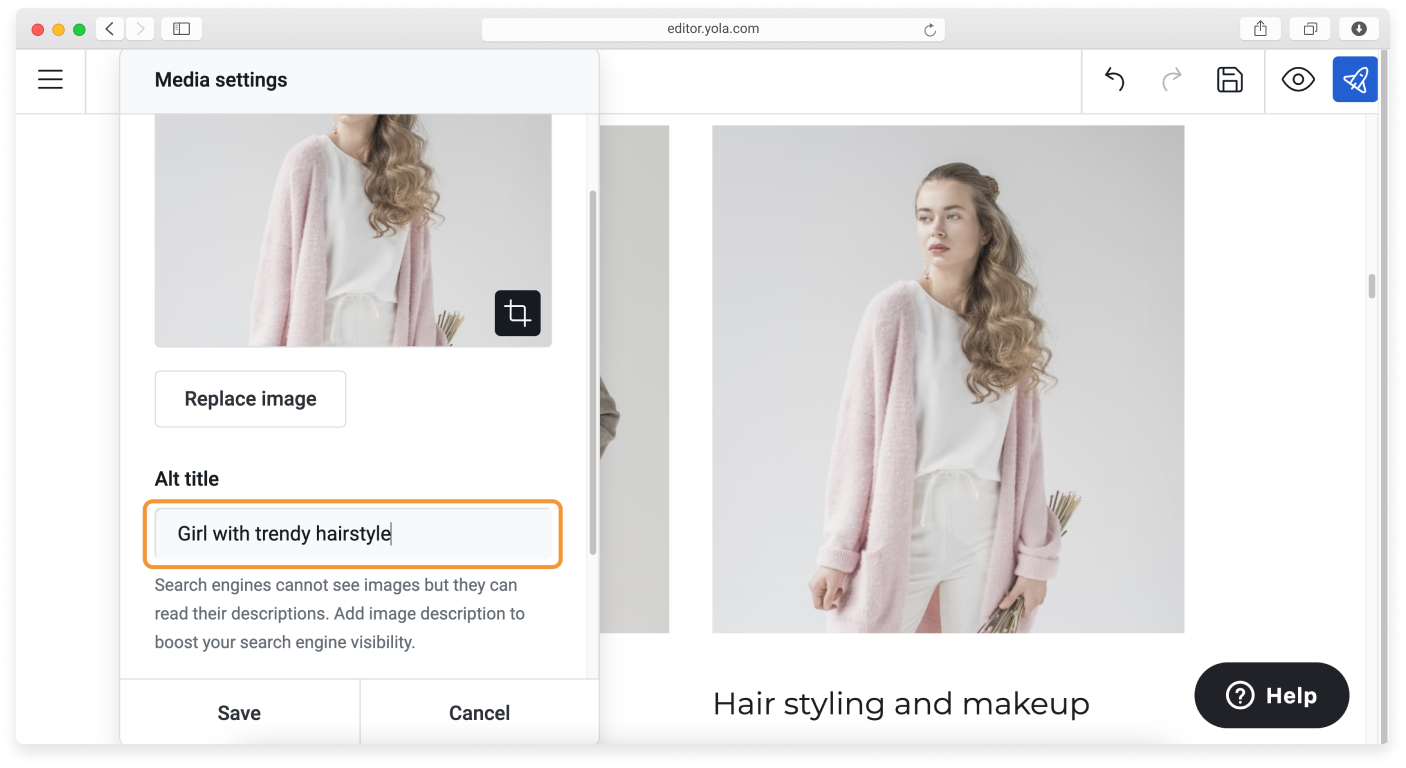
Task: Open the Safari downloads icon
Action: (x=1359, y=28)
